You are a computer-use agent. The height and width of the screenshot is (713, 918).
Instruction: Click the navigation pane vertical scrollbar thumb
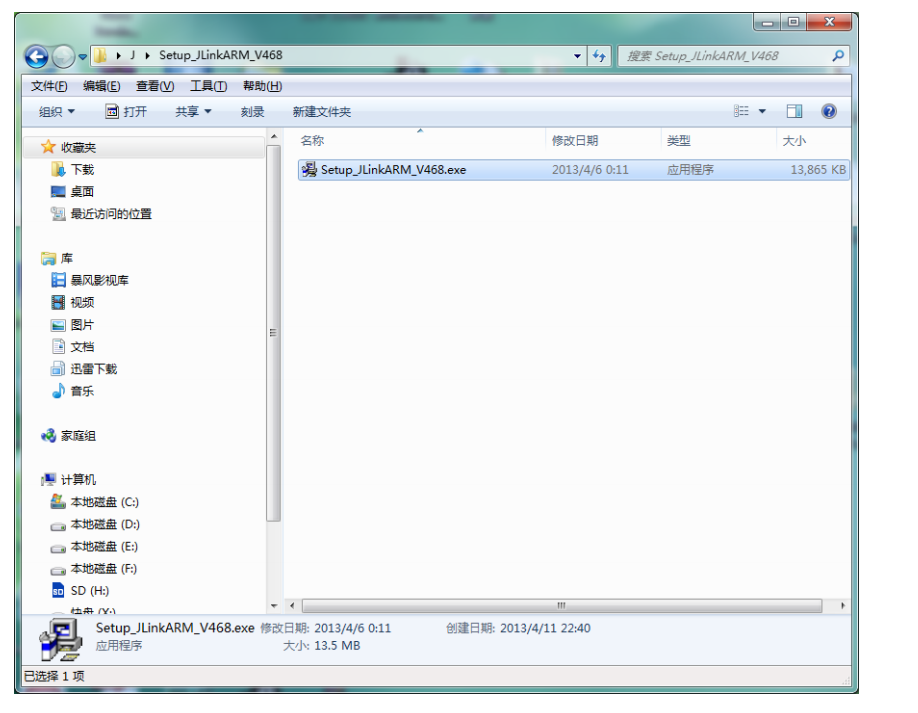tap(273, 332)
